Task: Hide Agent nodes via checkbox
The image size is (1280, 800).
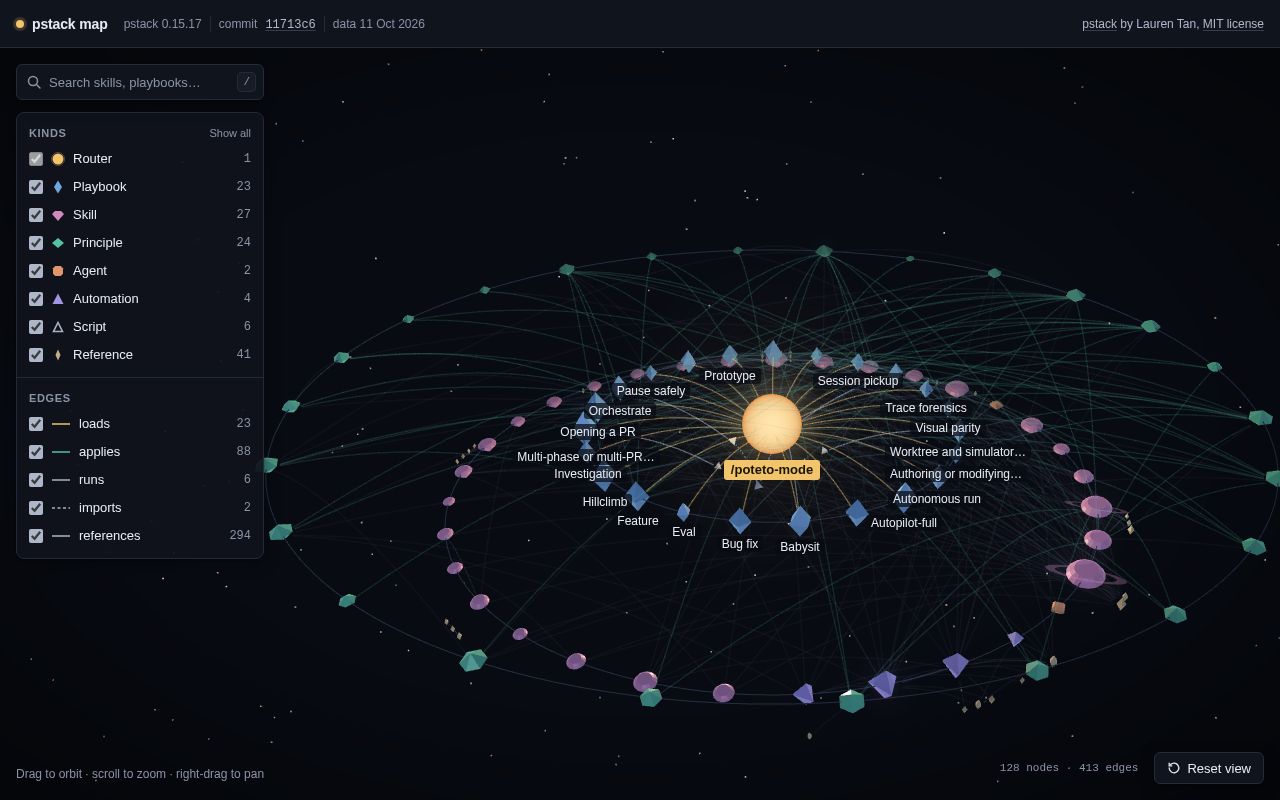Action: pos(36,271)
